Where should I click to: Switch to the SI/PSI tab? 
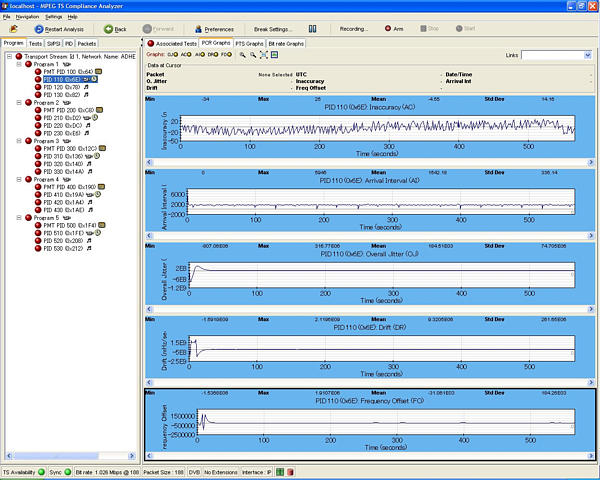(53, 44)
